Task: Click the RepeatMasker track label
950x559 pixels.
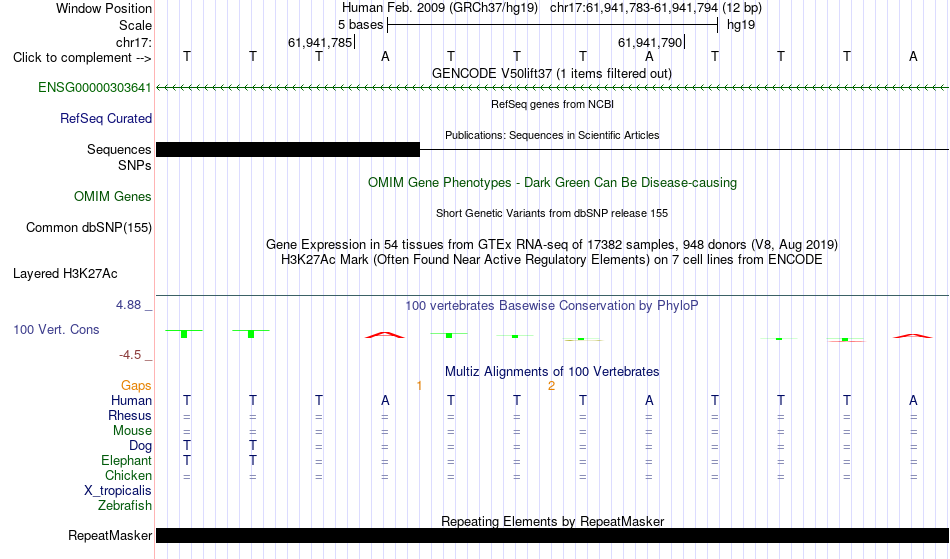Action: [x=110, y=535]
